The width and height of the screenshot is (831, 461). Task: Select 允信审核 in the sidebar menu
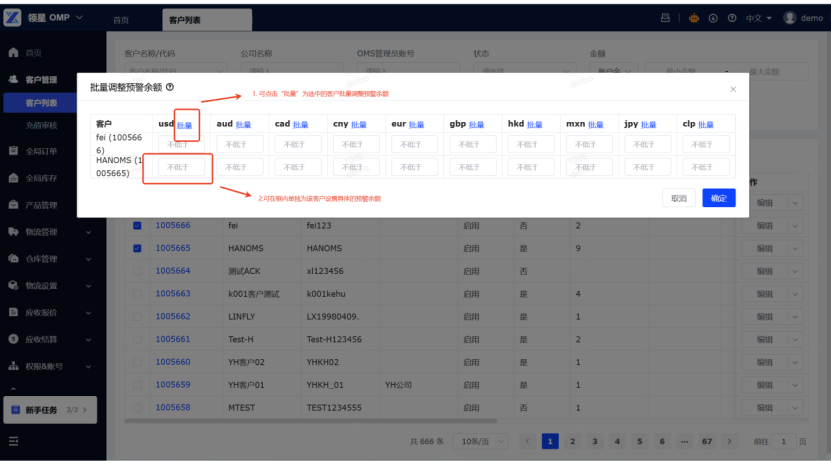tap(41, 126)
